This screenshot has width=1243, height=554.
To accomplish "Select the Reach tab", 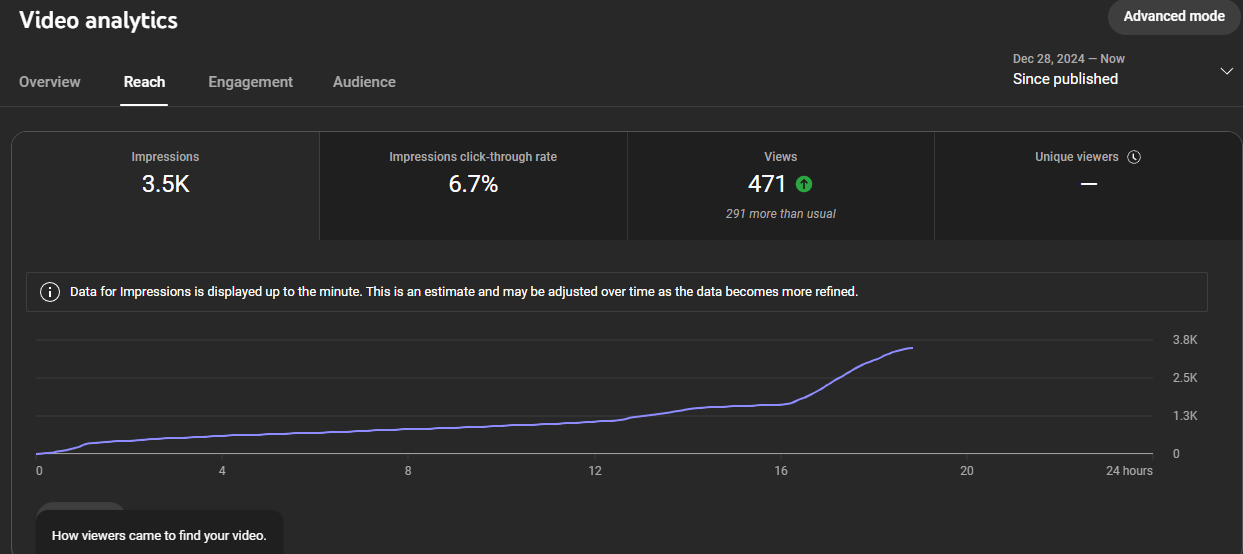I will click(x=144, y=82).
